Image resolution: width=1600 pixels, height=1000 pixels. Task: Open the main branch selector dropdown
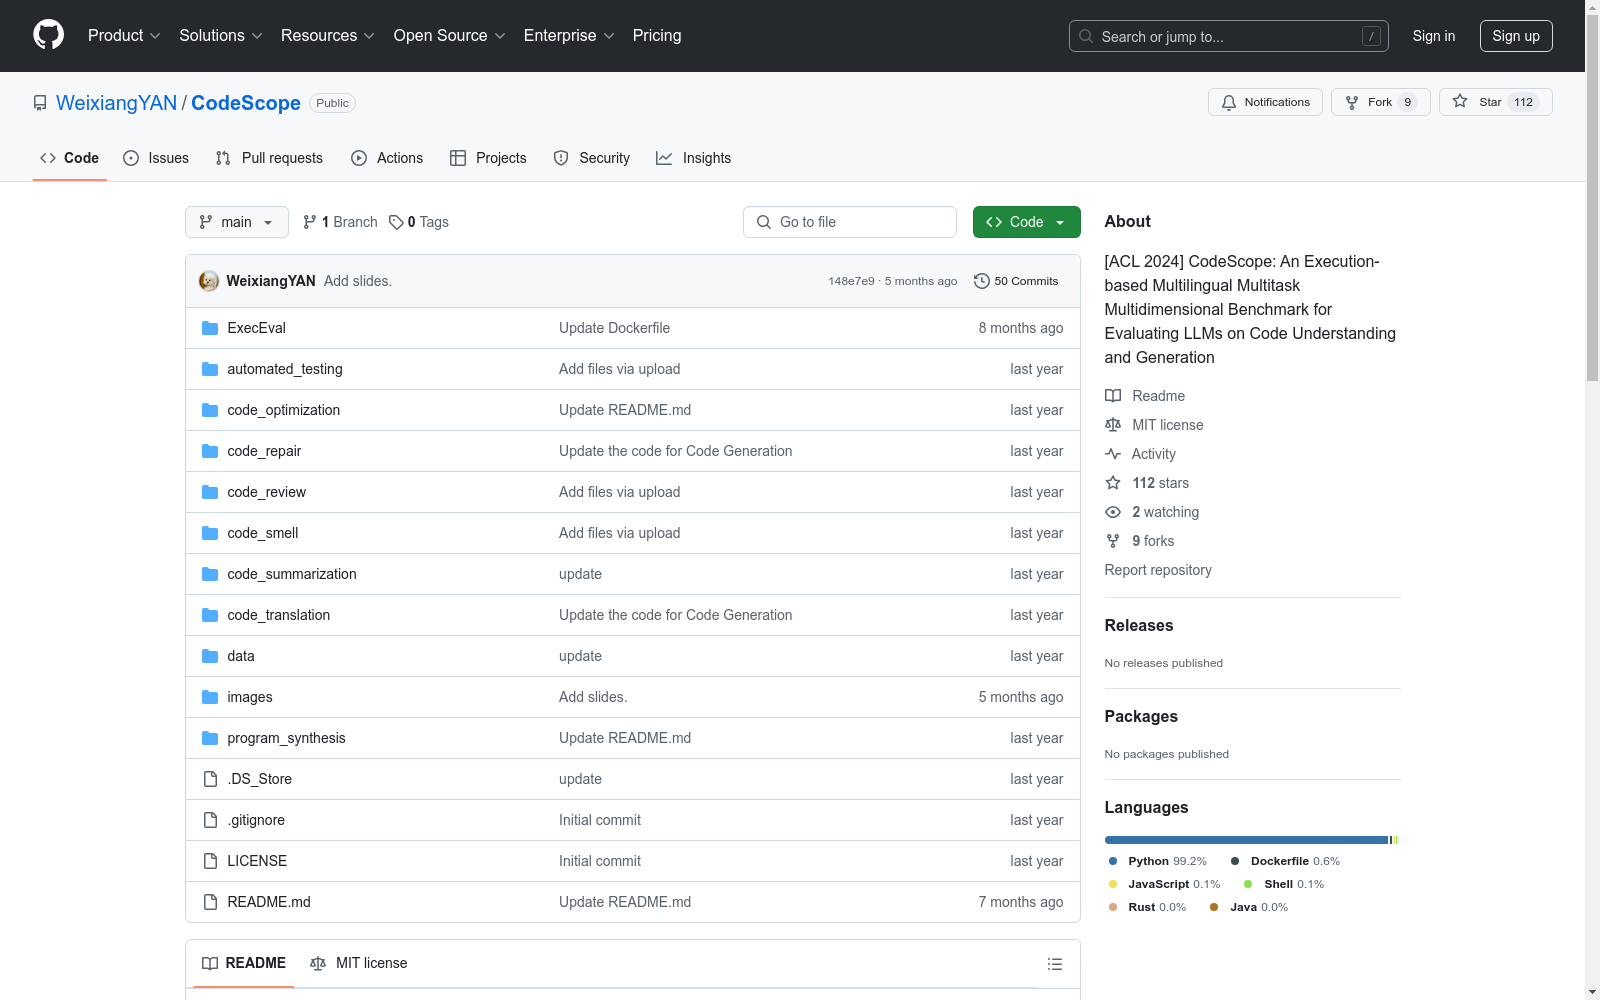coord(237,222)
